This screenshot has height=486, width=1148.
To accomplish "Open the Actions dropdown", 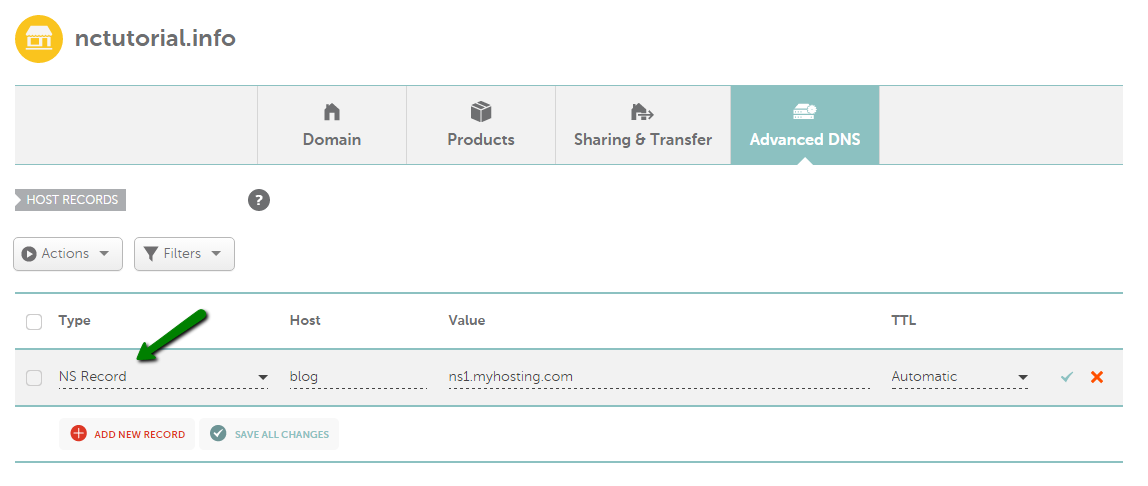I will (x=68, y=254).
